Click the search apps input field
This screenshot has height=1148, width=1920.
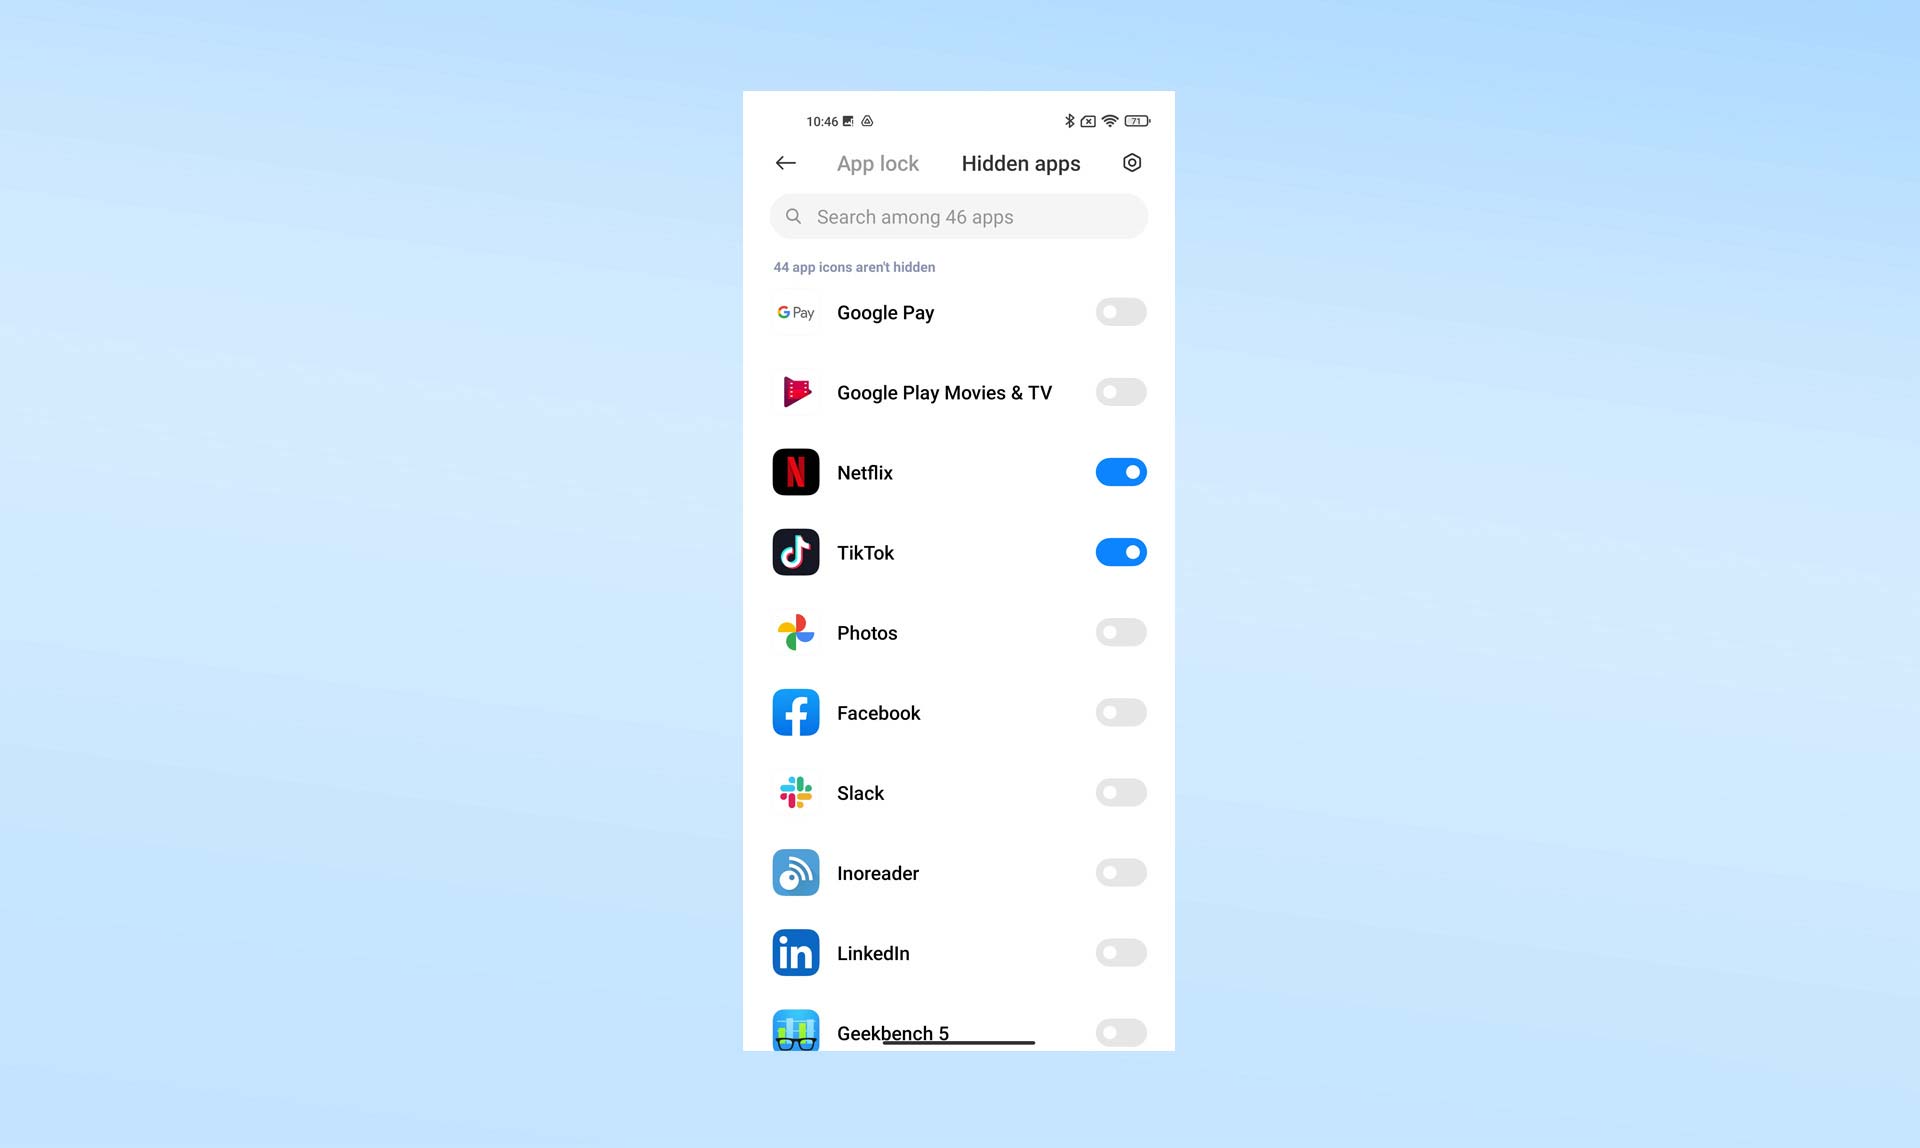tap(958, 216)
